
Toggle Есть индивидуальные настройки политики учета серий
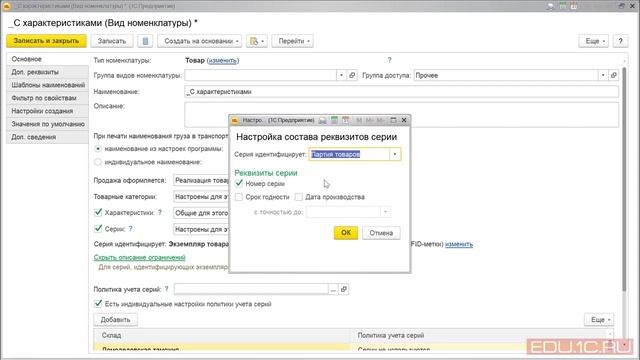tap(98, 304)
